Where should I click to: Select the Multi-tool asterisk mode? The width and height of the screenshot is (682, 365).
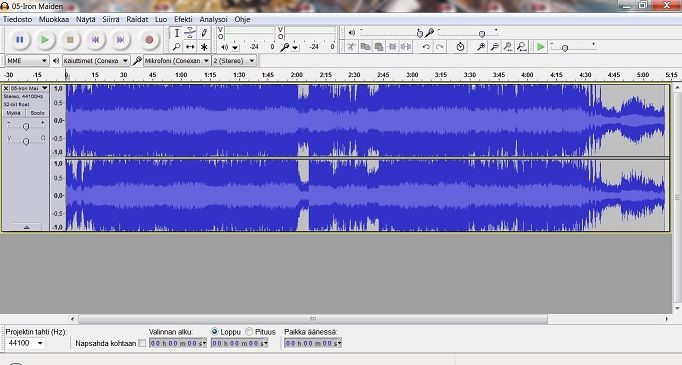pos(204,47)
